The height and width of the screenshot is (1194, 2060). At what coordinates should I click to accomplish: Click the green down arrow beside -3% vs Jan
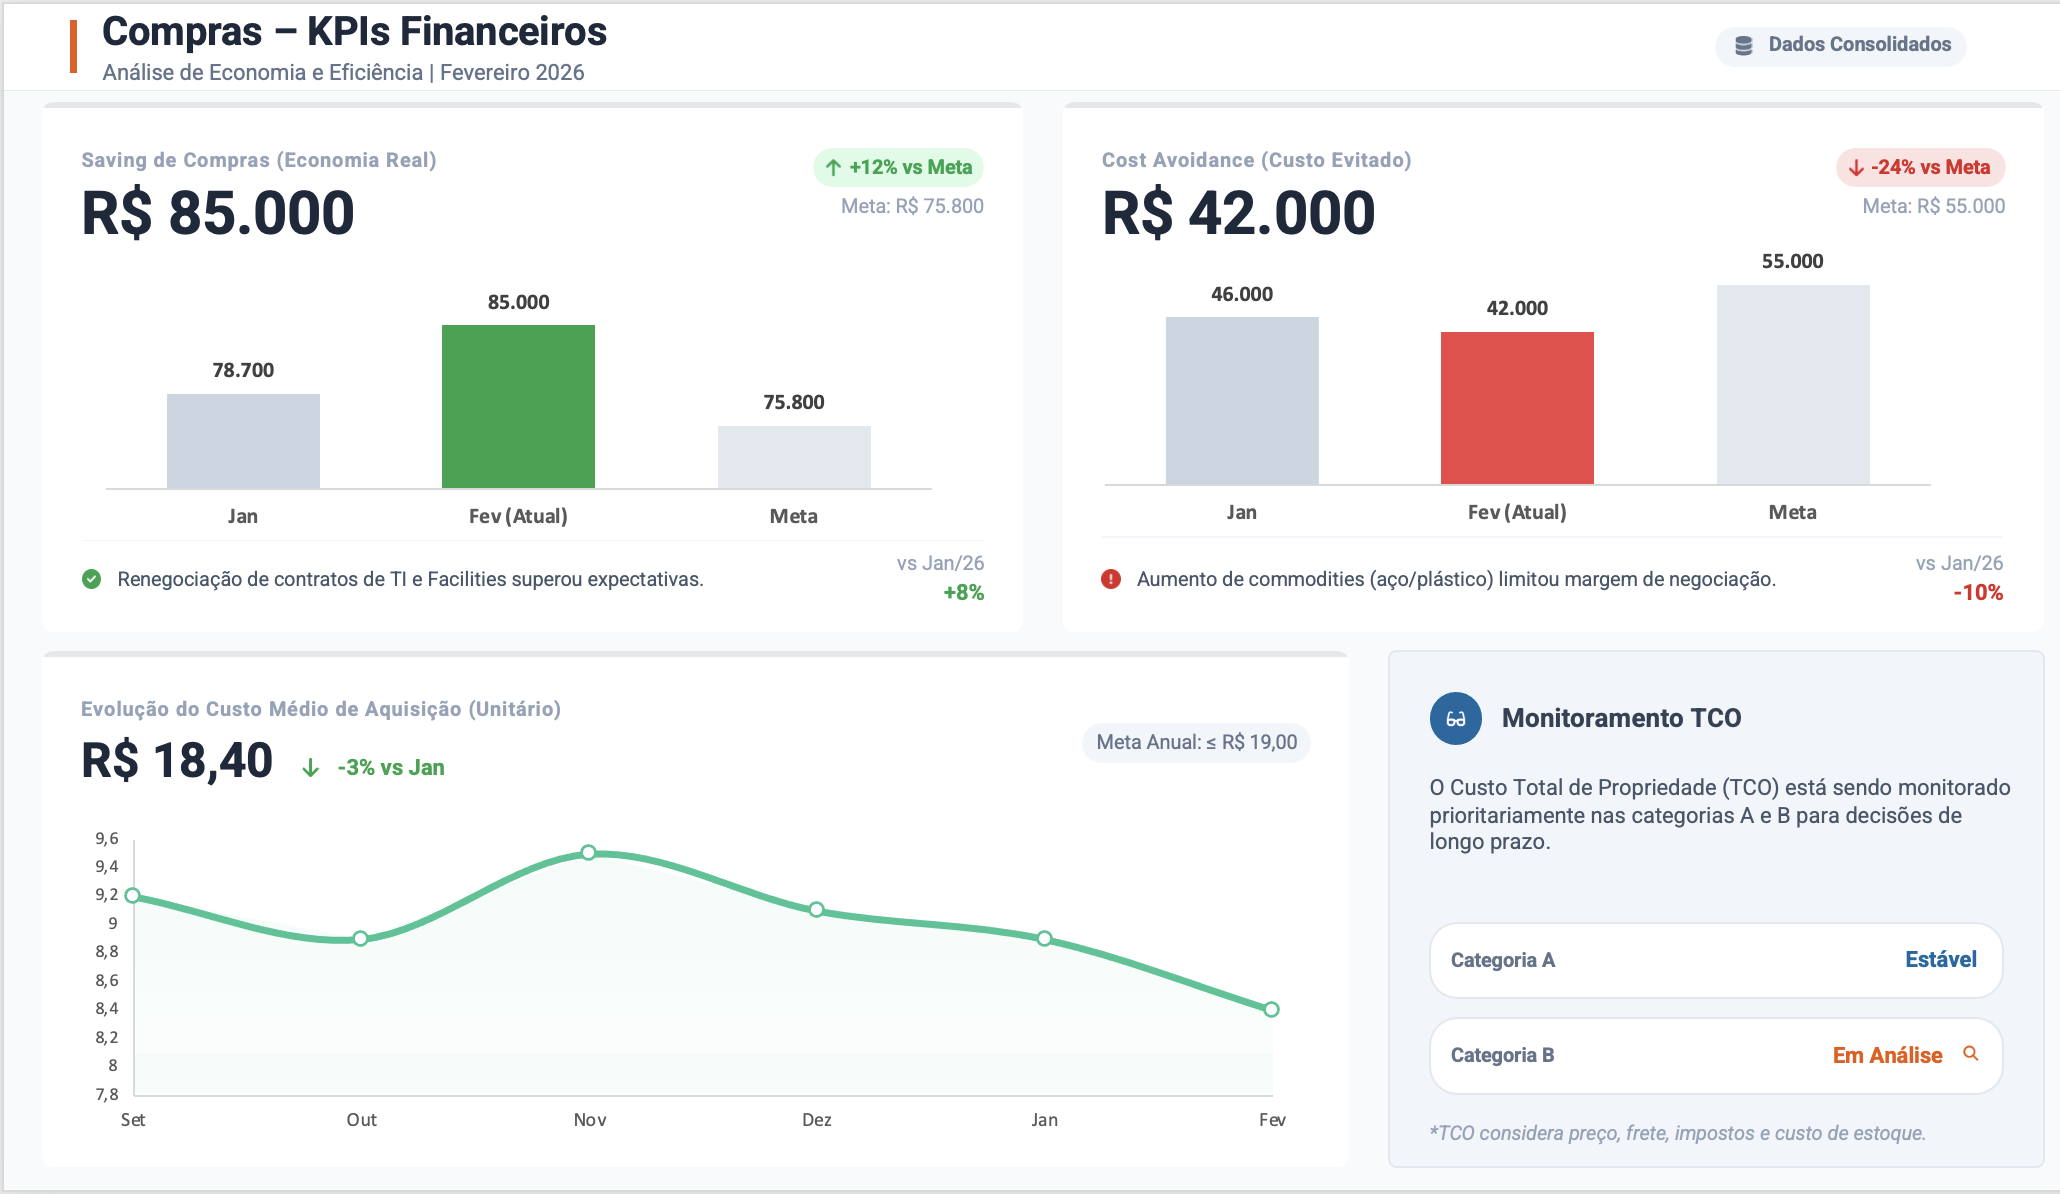tap(311, 768)
